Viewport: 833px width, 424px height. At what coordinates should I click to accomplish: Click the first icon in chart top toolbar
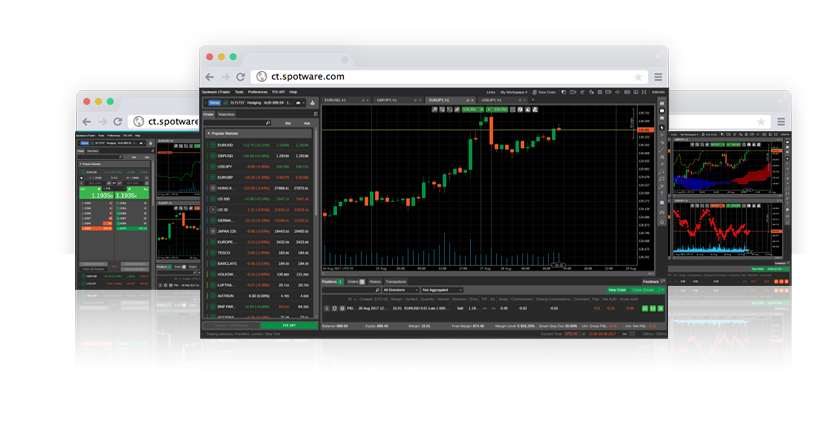click(x=435, y=109)
